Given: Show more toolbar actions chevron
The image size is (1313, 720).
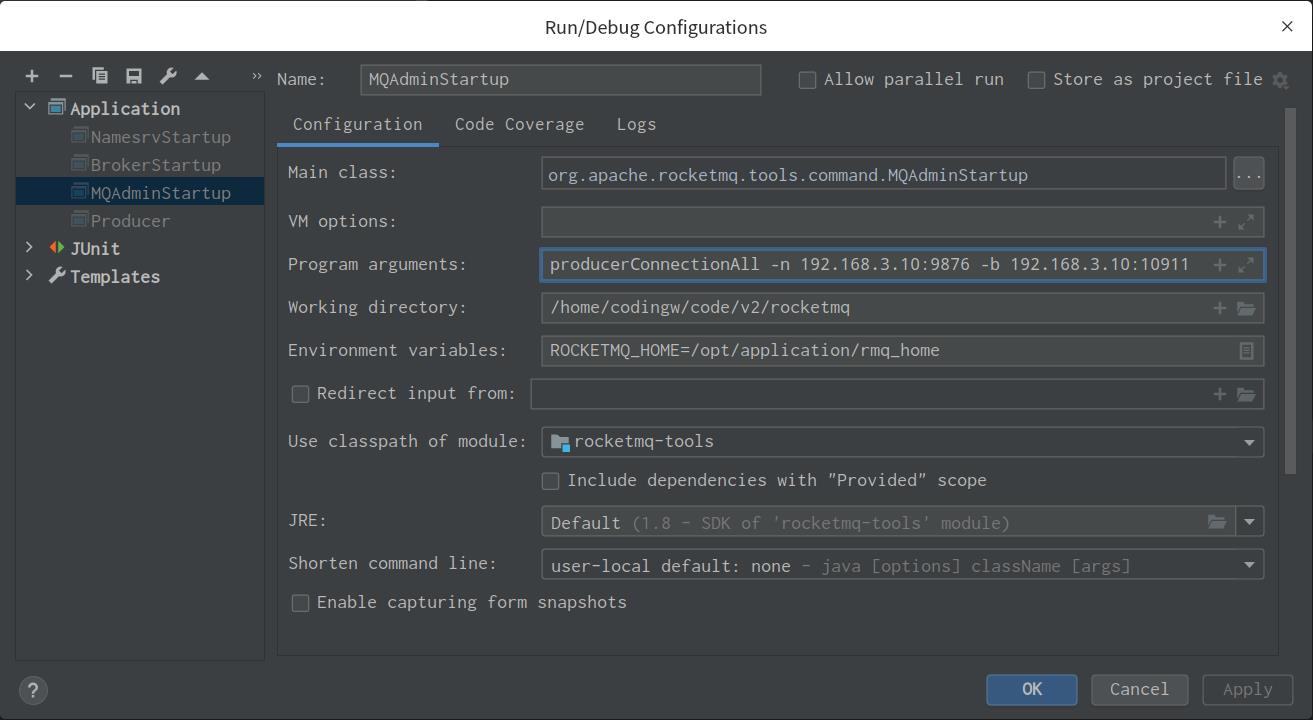Looking at the screenshot, I should click(x=256, y=76).
